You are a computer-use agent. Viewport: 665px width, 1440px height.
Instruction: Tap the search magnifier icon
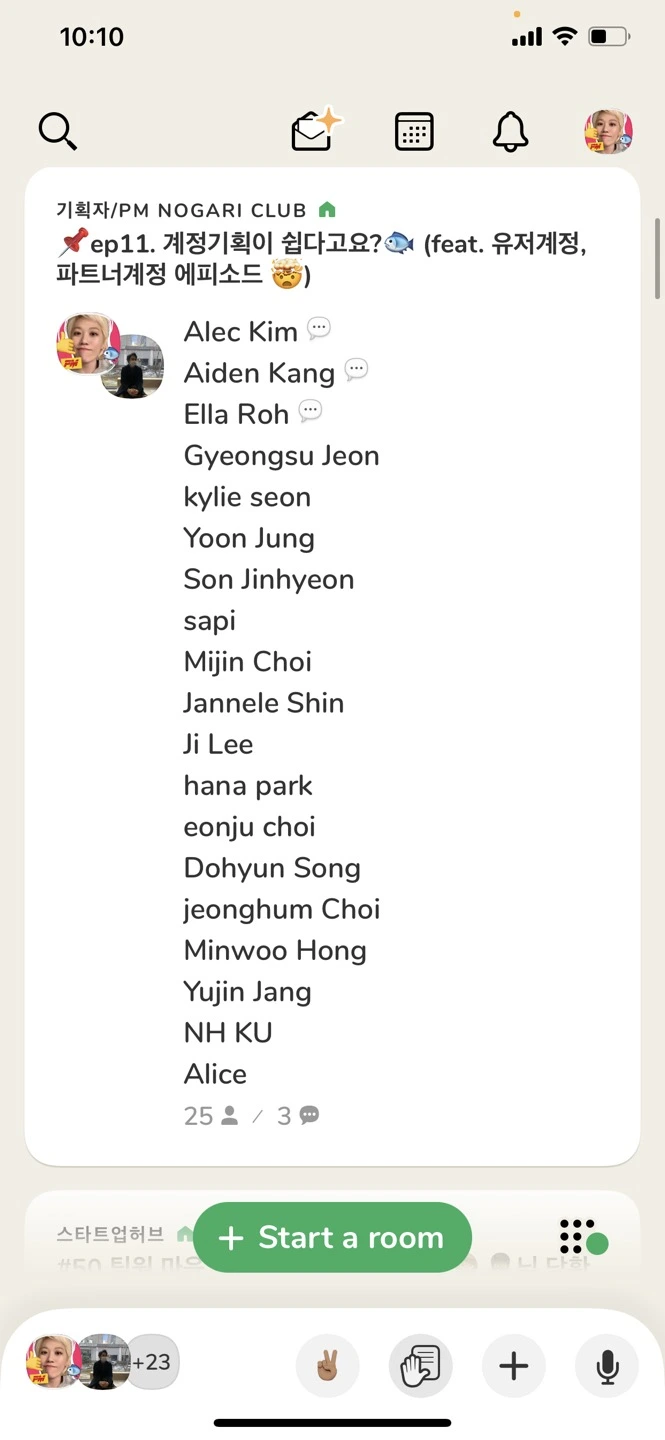(57, 131)
